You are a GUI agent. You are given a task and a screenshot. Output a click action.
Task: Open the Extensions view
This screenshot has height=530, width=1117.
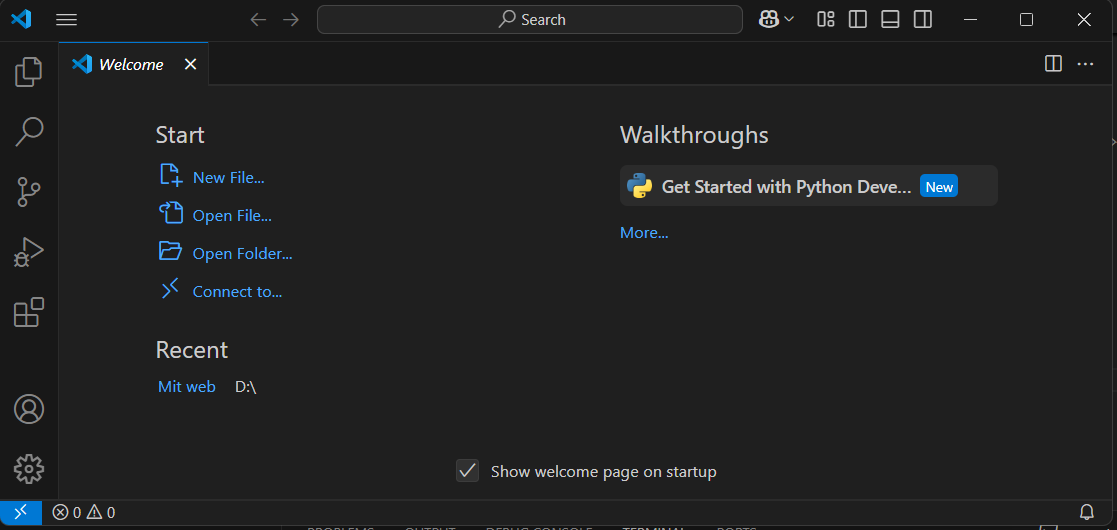pos(29,313)
